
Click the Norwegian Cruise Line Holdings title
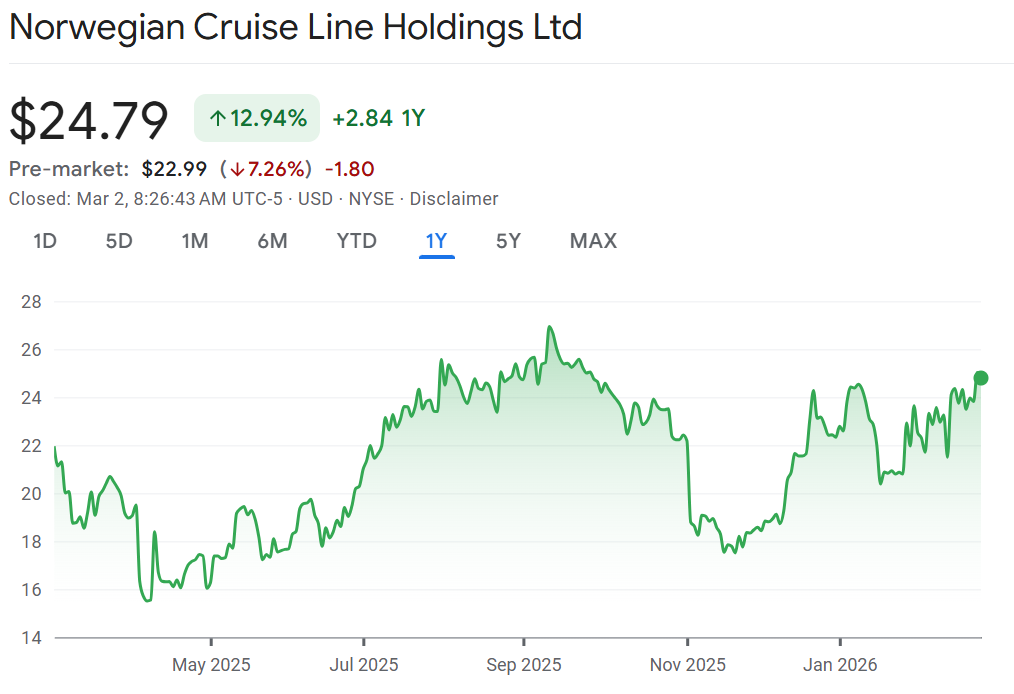(x=295, y=27)
